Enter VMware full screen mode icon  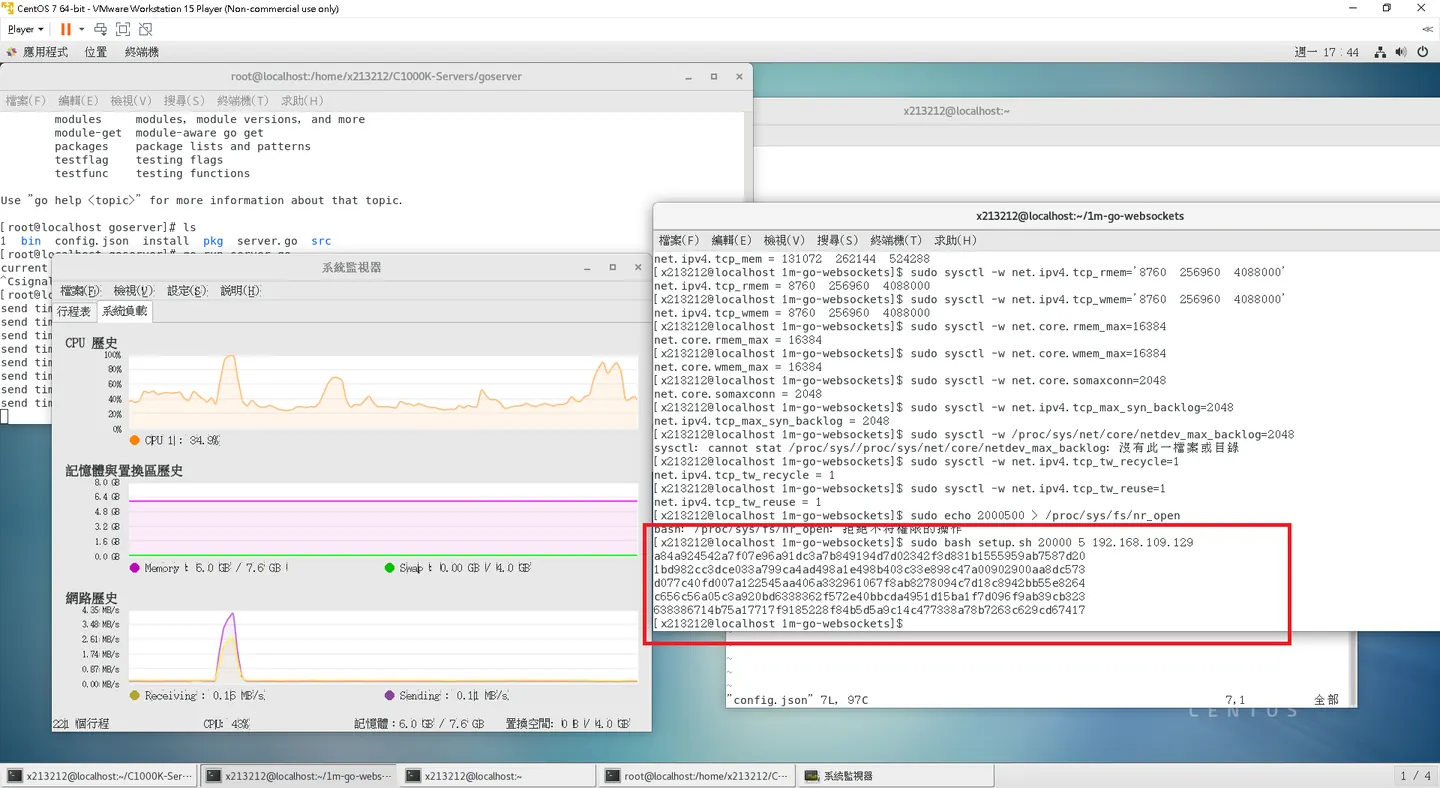tap(123, 29)
